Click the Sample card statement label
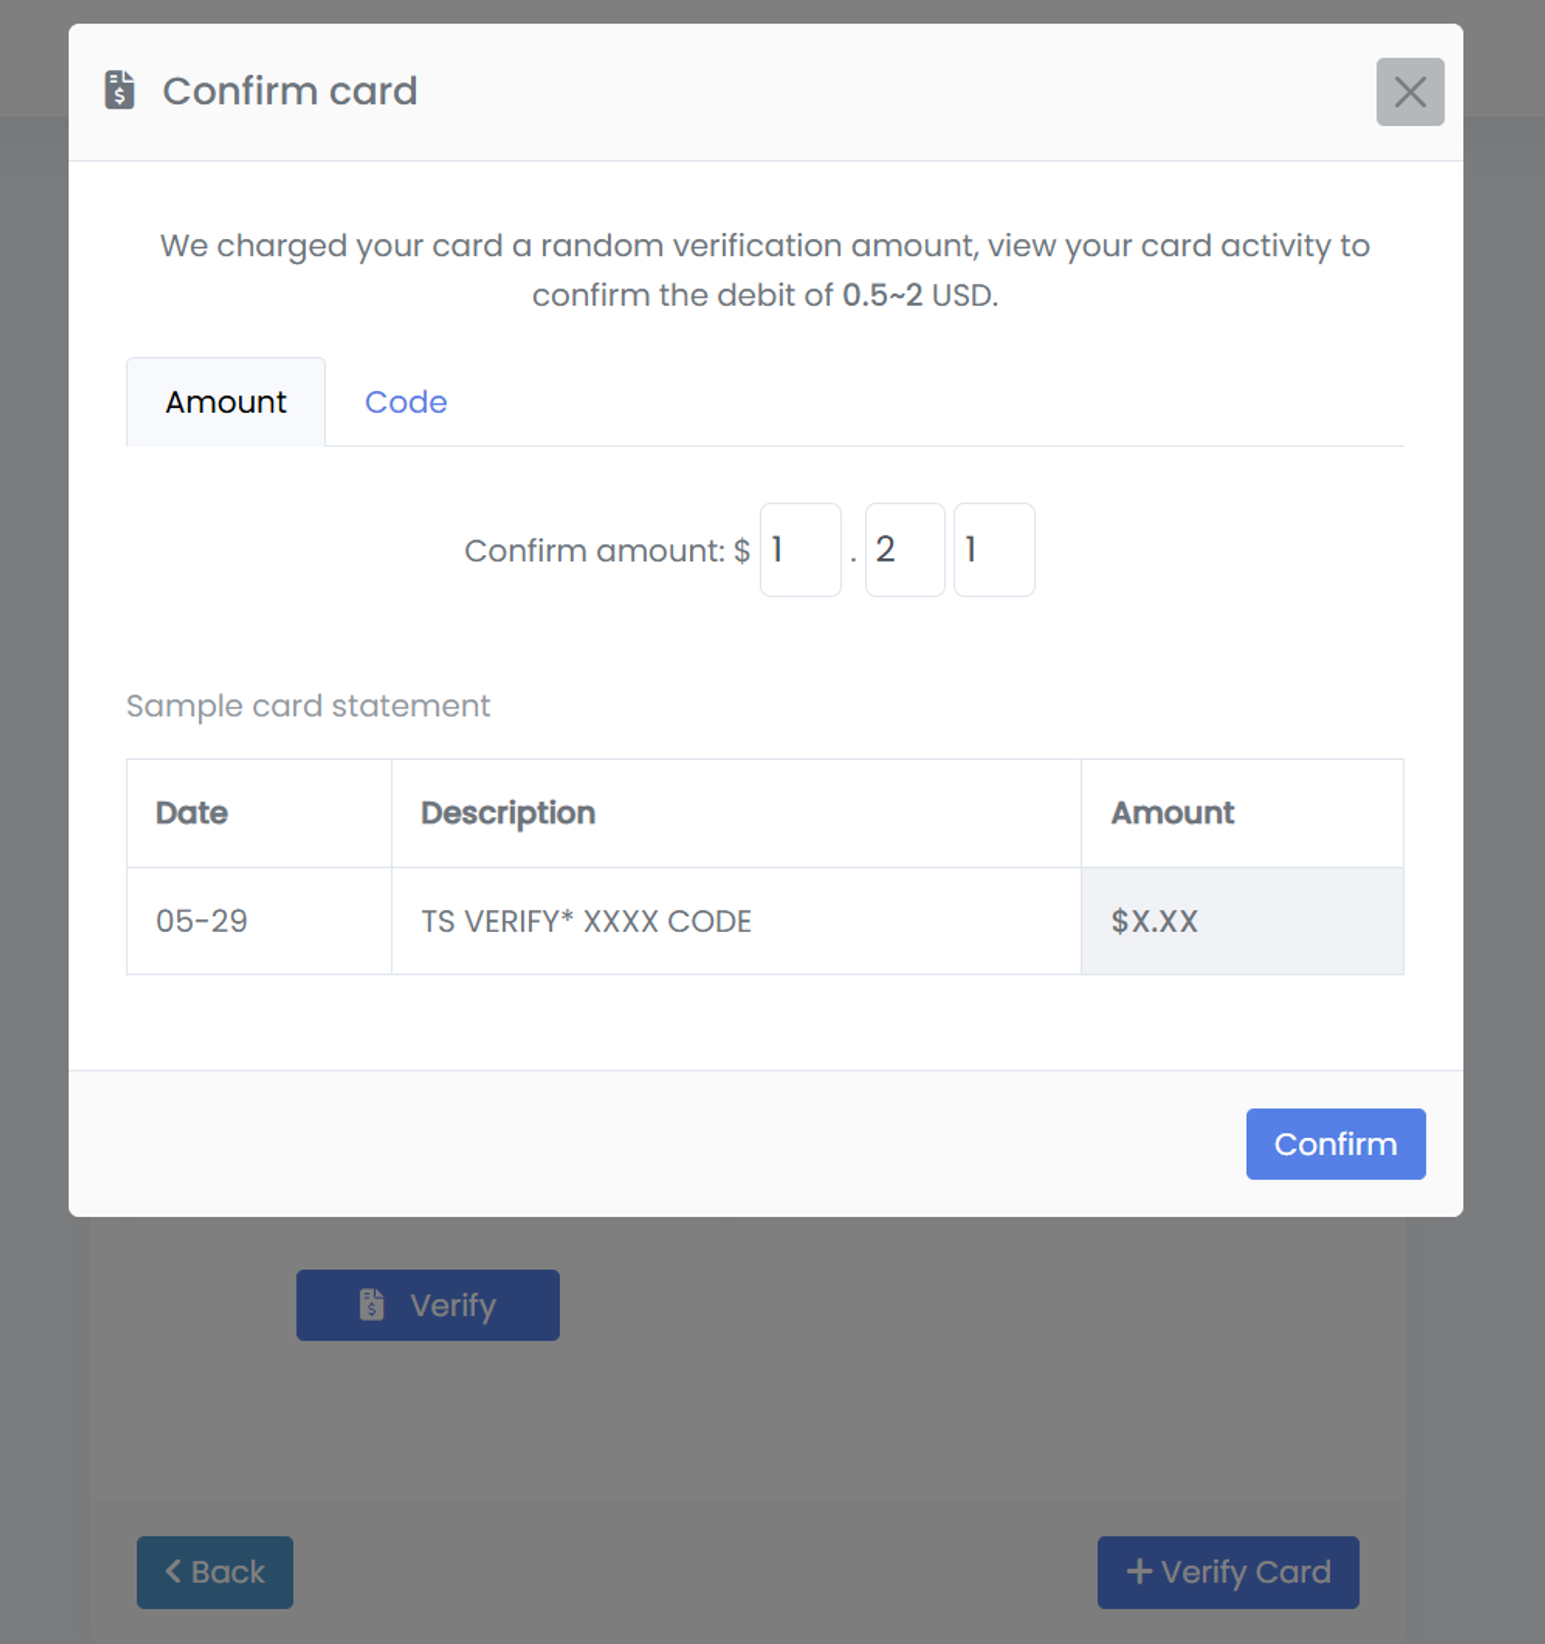1545x1644 pixels. coord(308,706)
